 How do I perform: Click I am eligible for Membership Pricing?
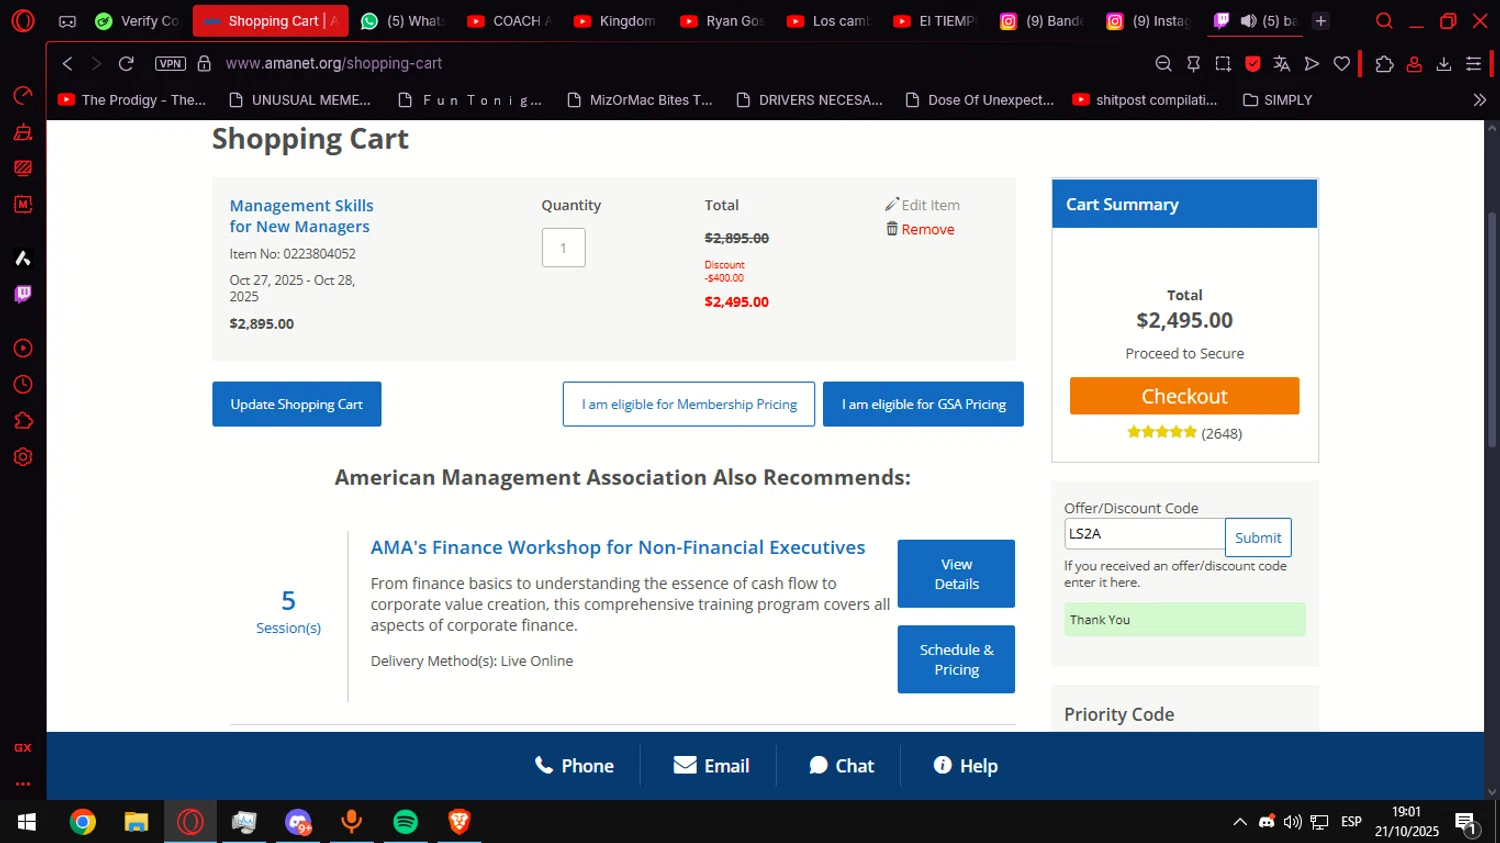(x=689, y=404)
